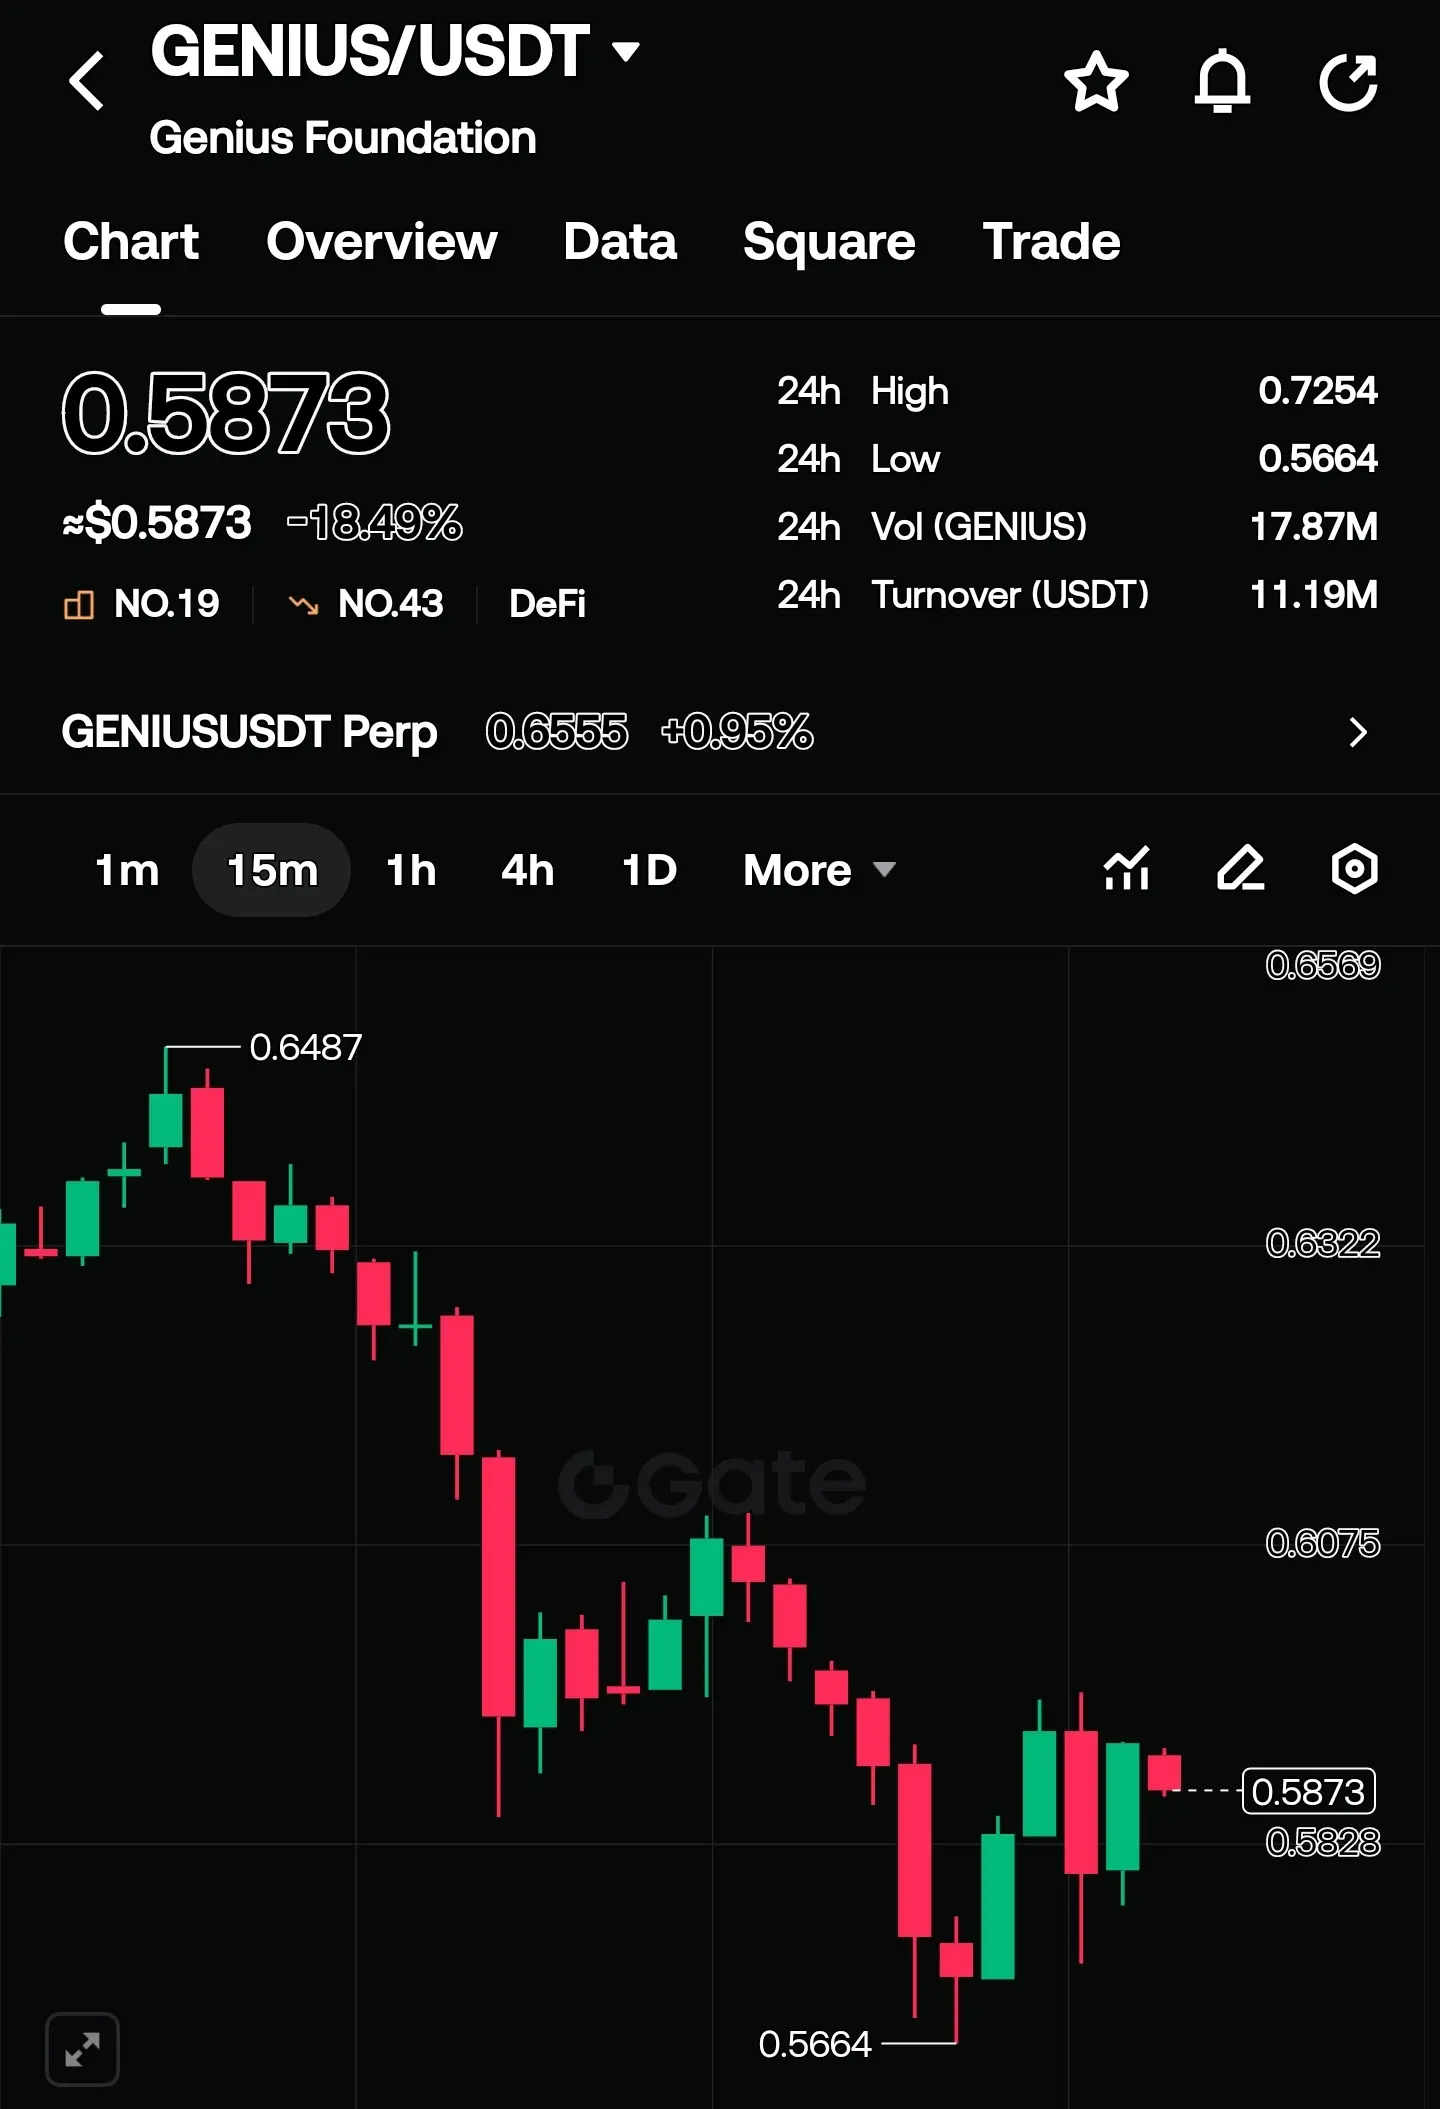Viewport: 1440px width, 2109px height.
Task: Go back using the back arrow
Action: (x=87, y=81)
